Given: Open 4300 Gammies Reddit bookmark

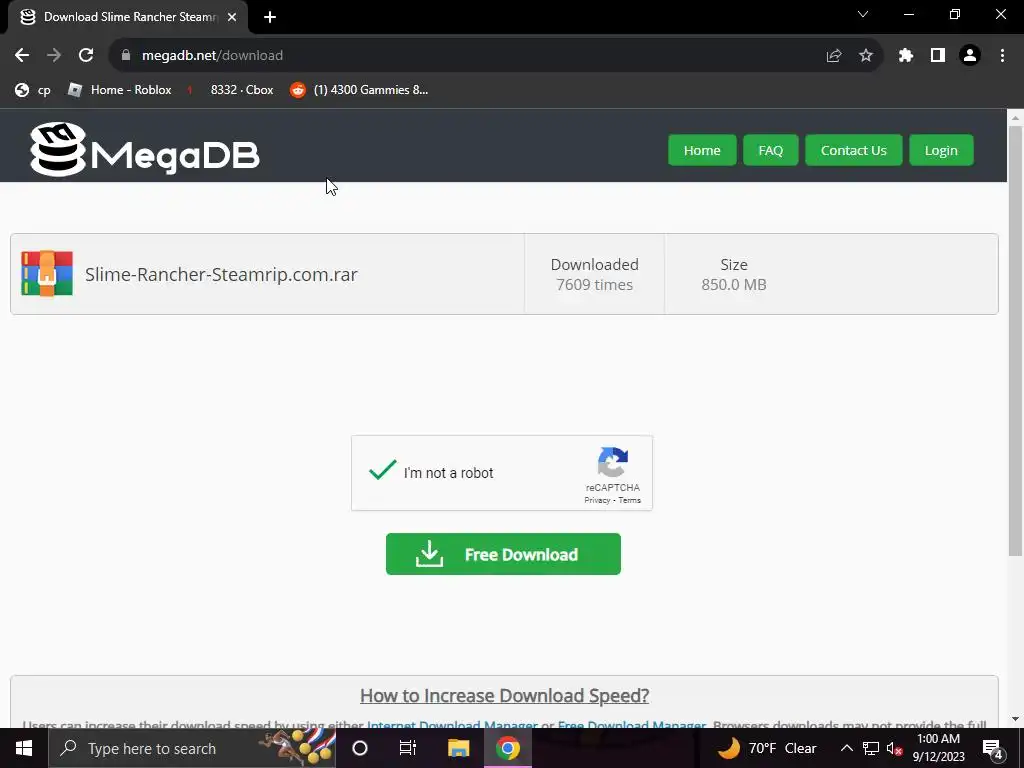Looking at the screenshot, I should pos(359,90).
